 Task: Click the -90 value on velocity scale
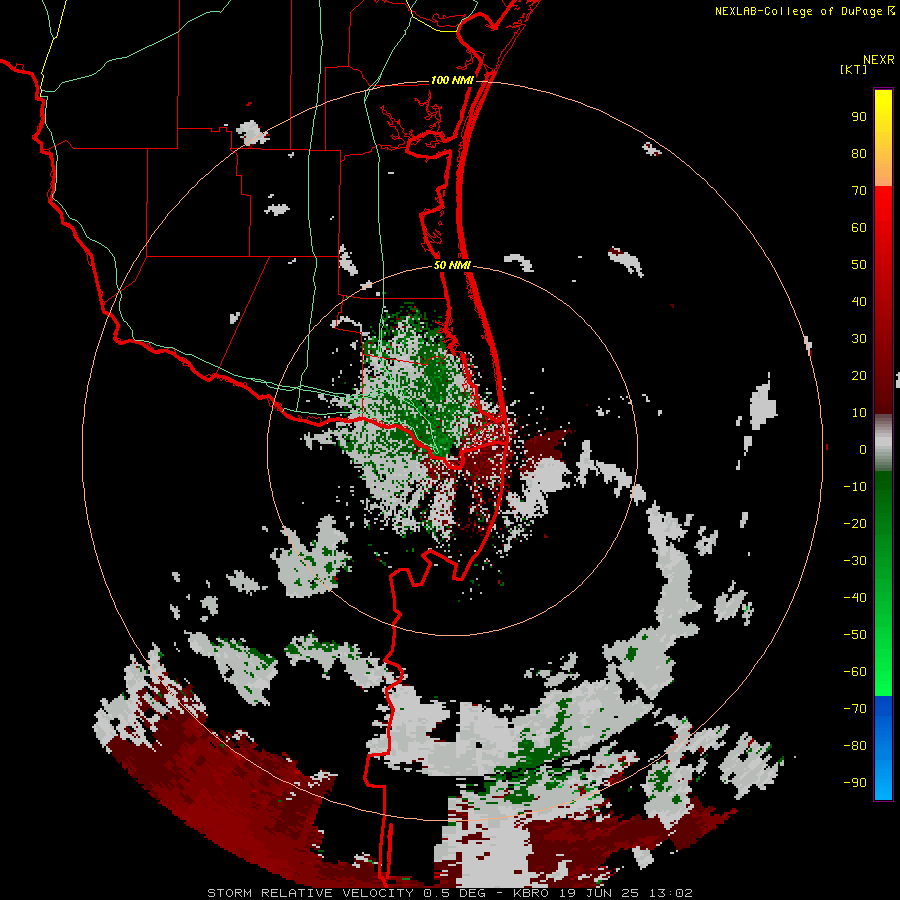click(855, 783)
